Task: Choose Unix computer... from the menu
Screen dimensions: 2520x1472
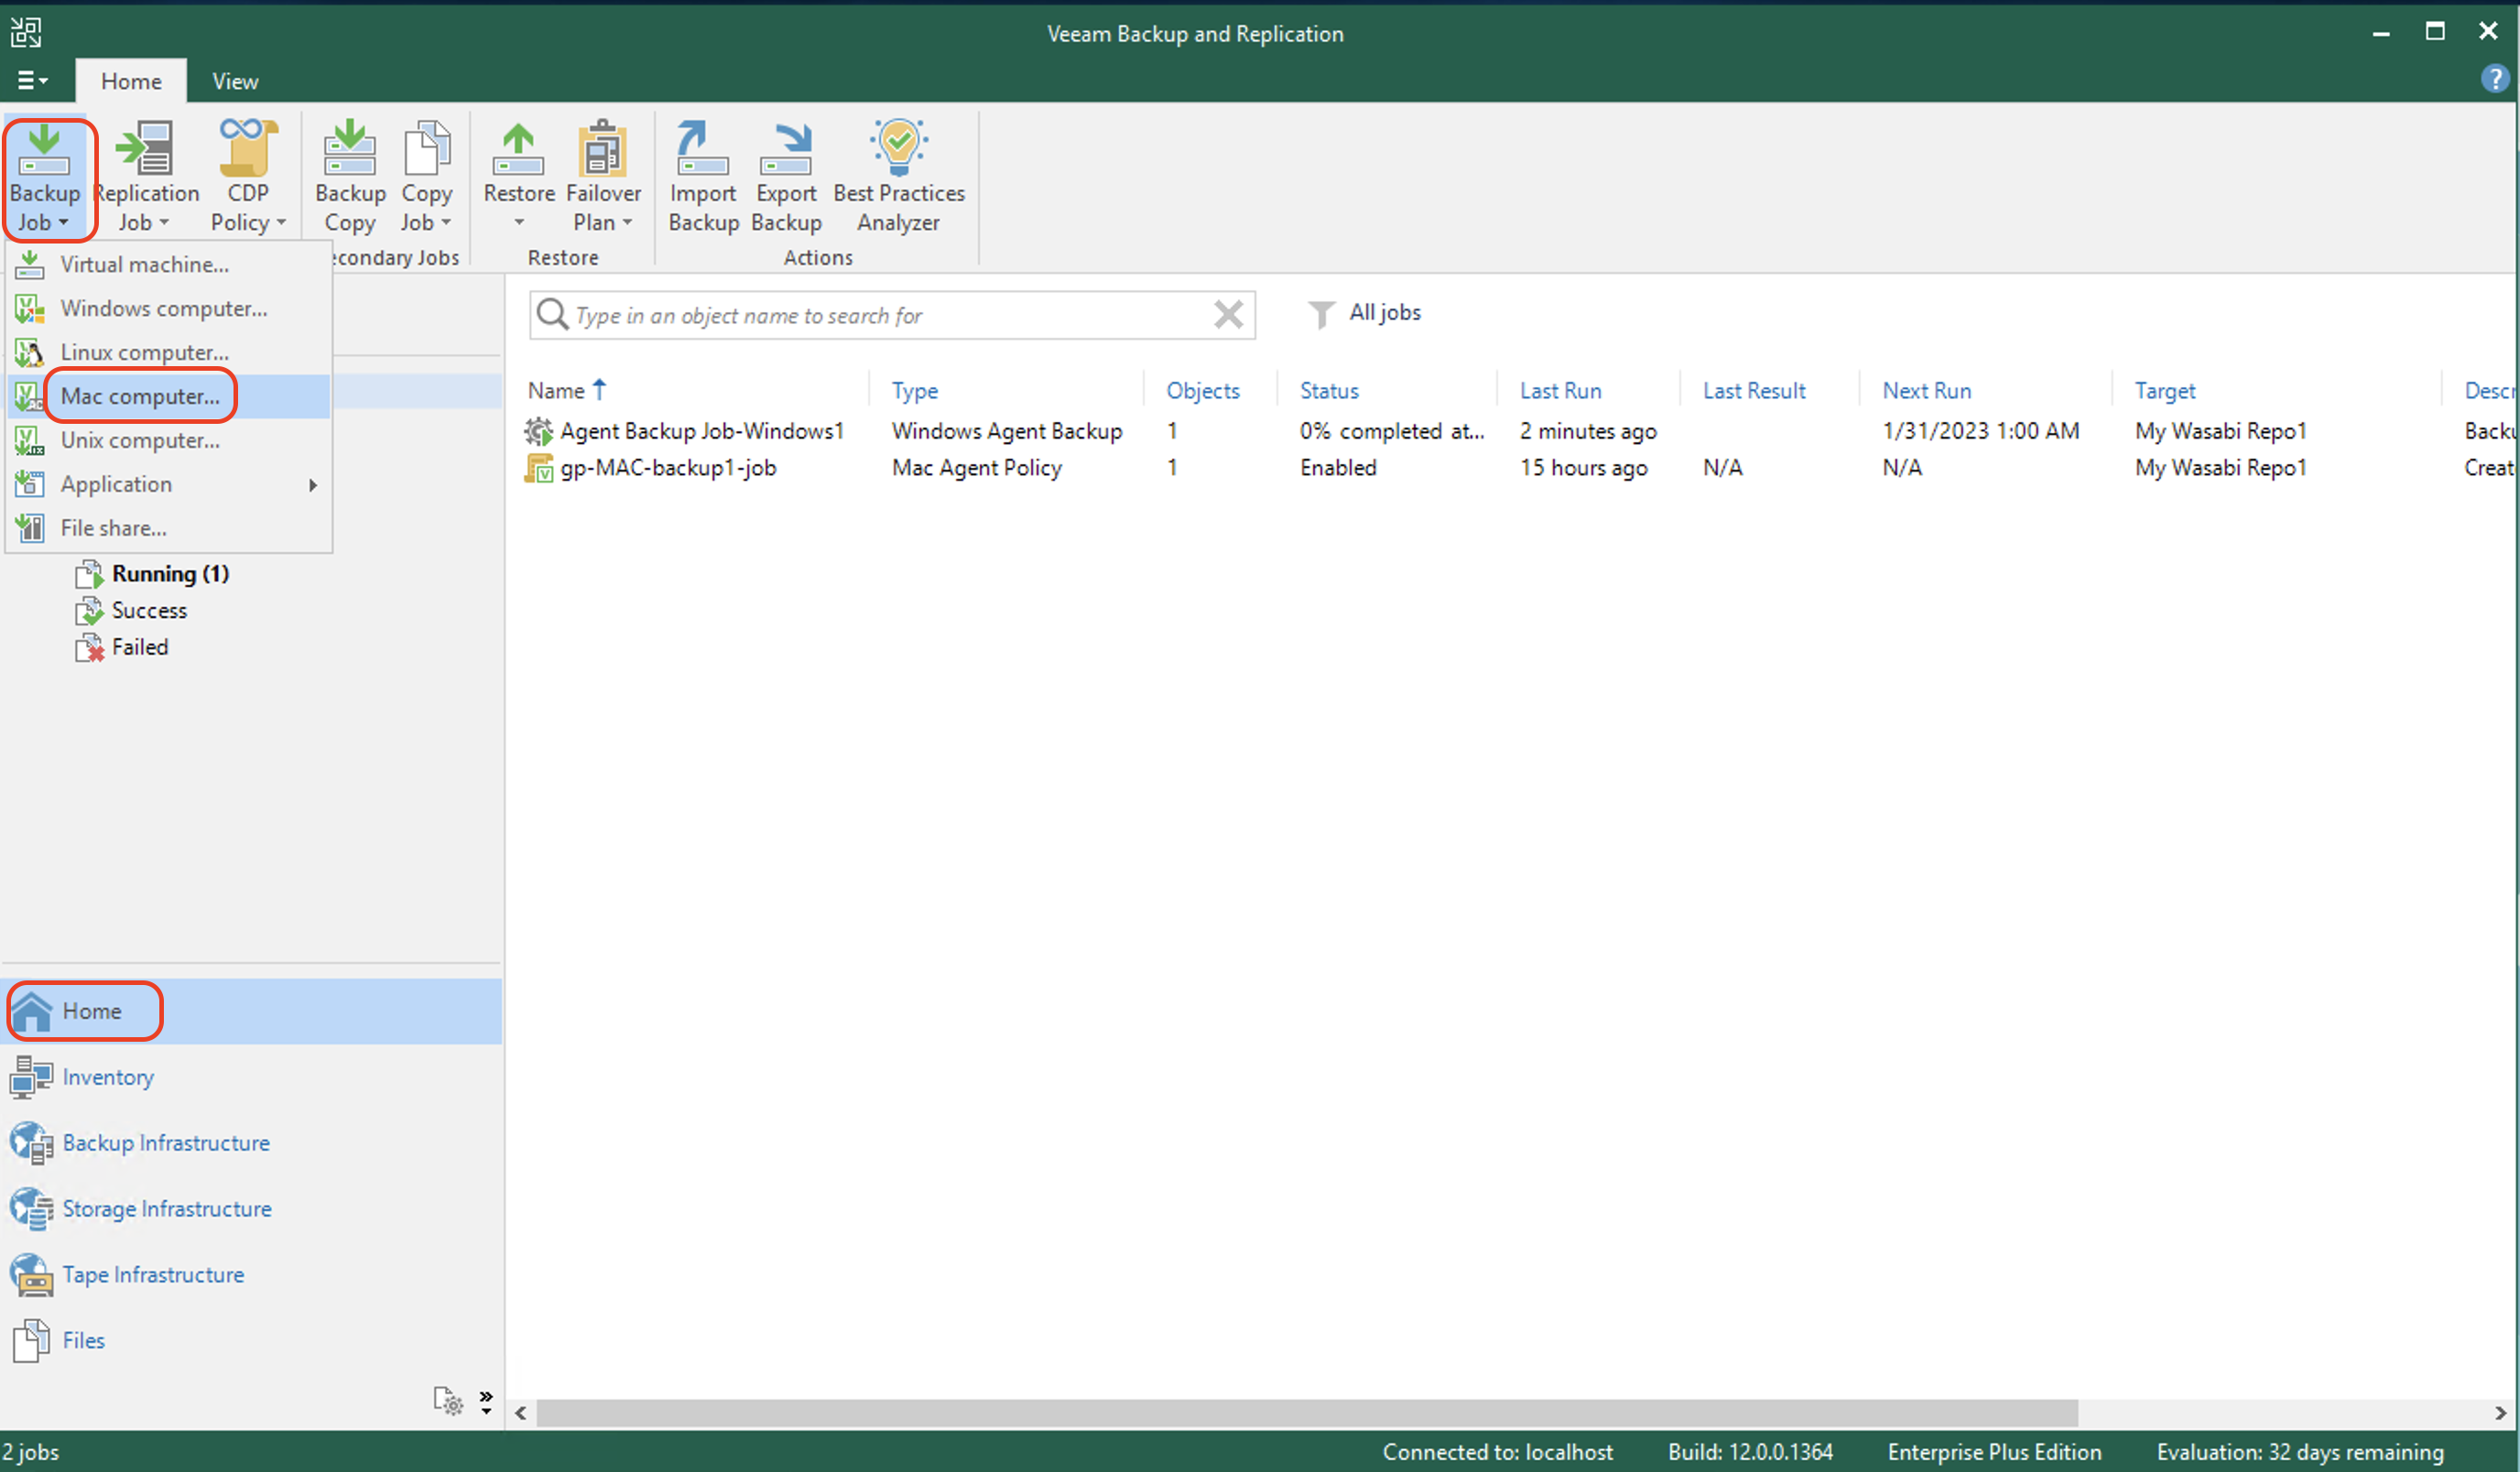Action: click(169, 440)
